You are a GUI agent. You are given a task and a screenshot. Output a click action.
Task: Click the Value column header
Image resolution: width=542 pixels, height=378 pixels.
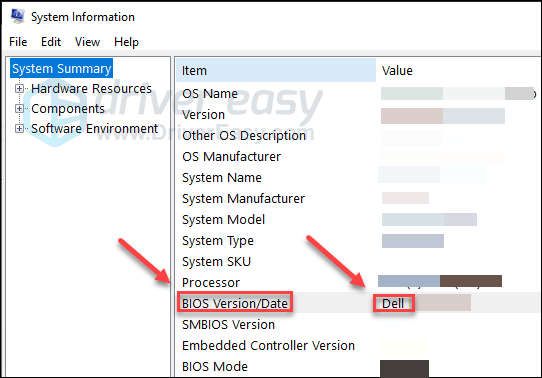[459, 70]
